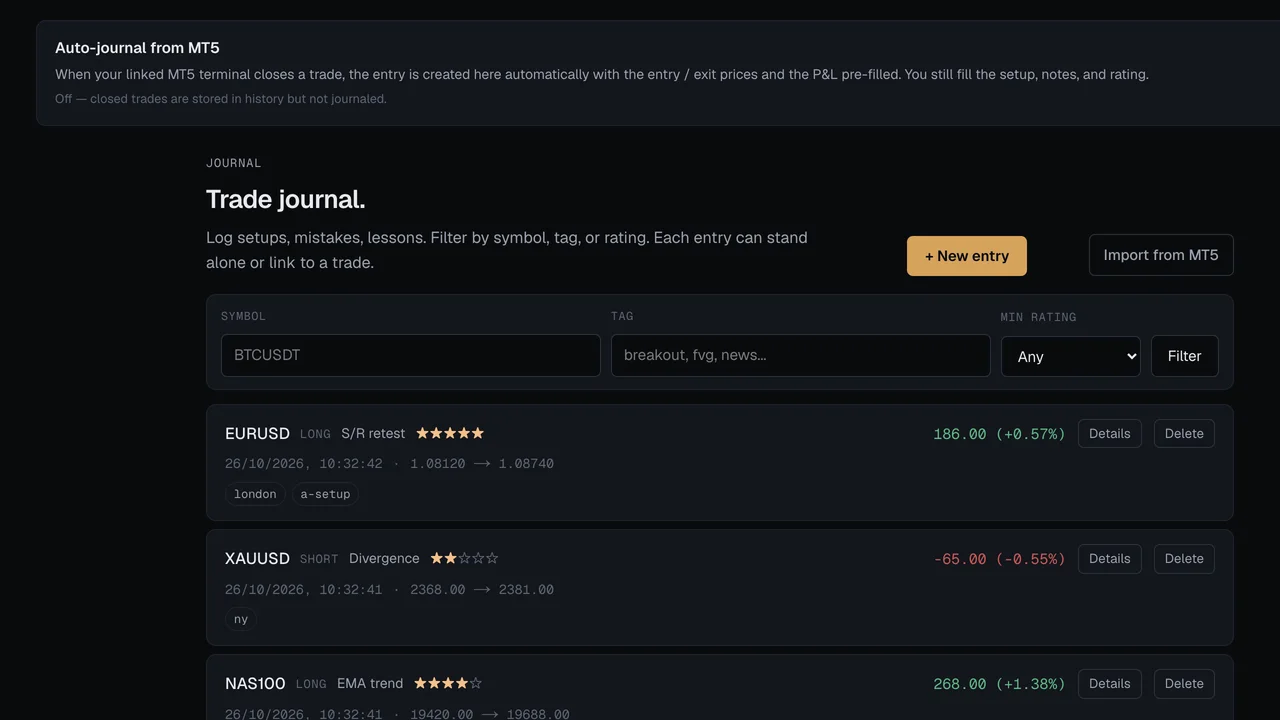
Task: Open the Min rating dropdown
Action: tap(1071, 356)
